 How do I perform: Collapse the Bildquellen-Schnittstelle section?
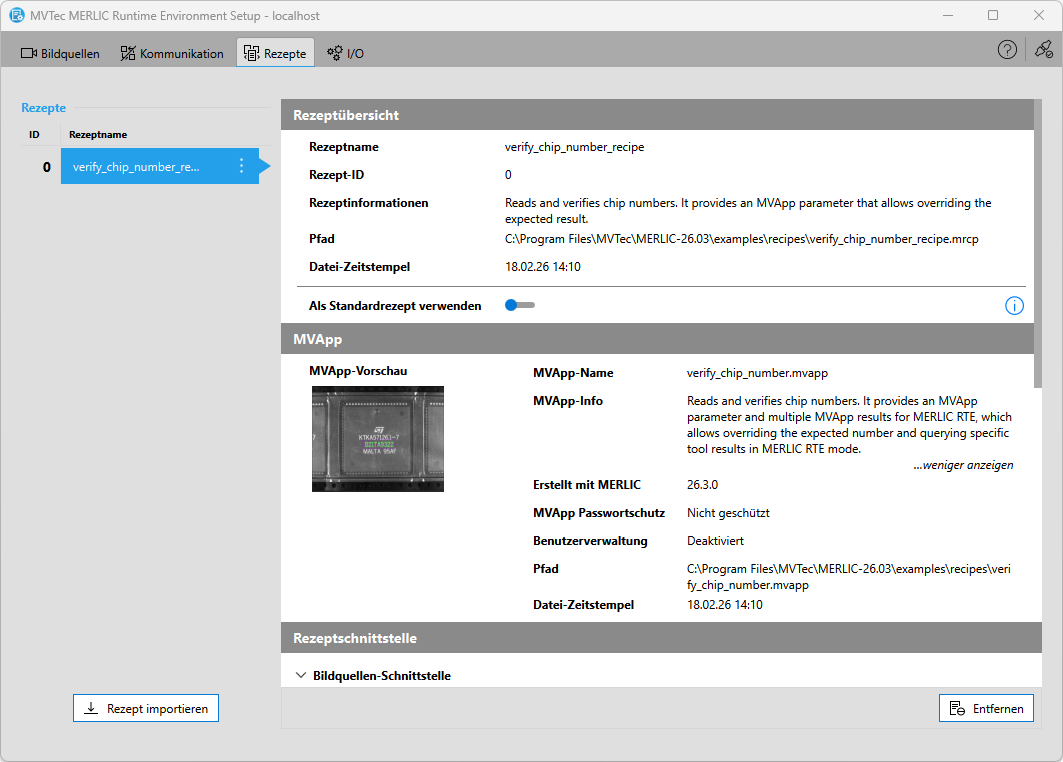coord(301,676)
